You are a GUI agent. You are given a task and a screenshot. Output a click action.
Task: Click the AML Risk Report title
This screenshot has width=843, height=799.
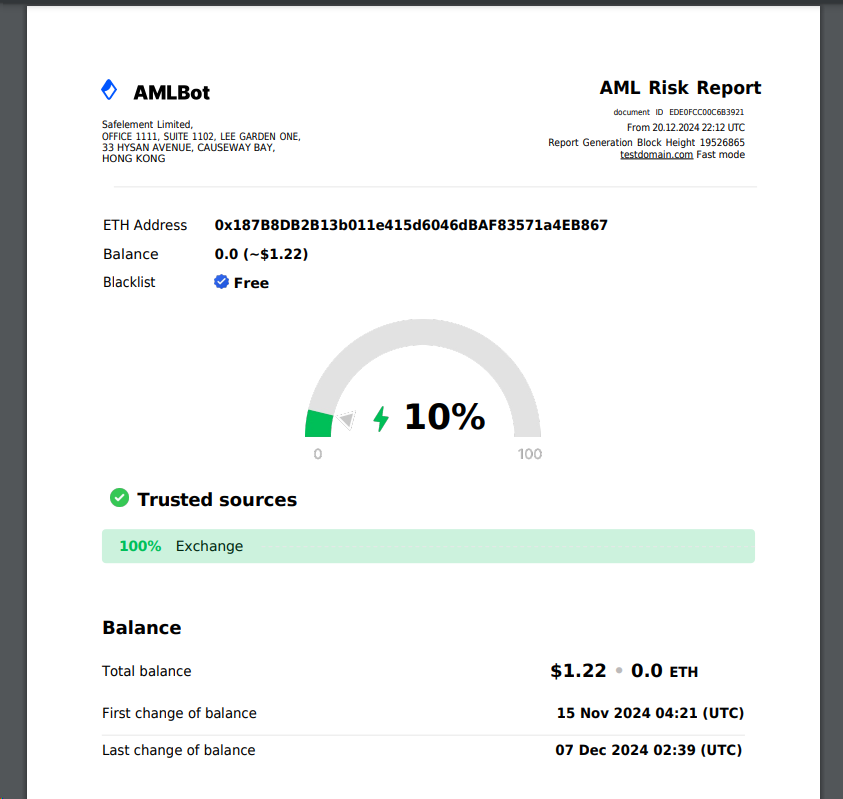[680, 88]
